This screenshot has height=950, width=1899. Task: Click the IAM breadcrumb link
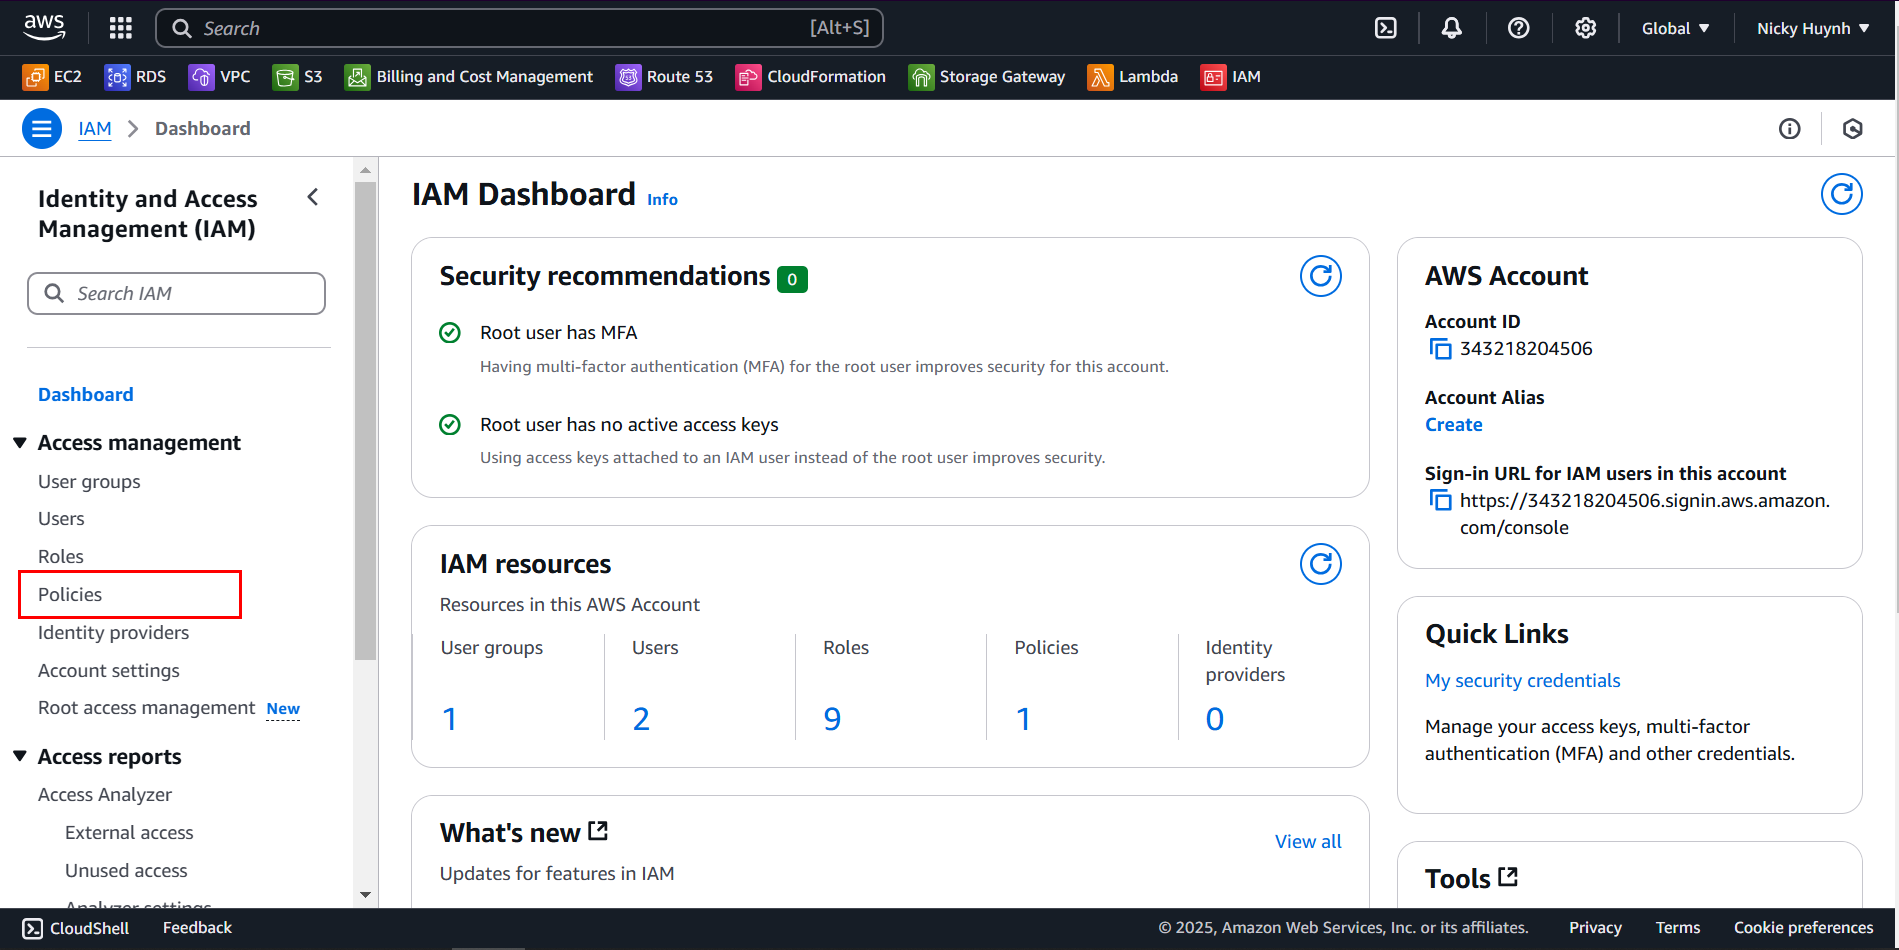tap(95, 129)
